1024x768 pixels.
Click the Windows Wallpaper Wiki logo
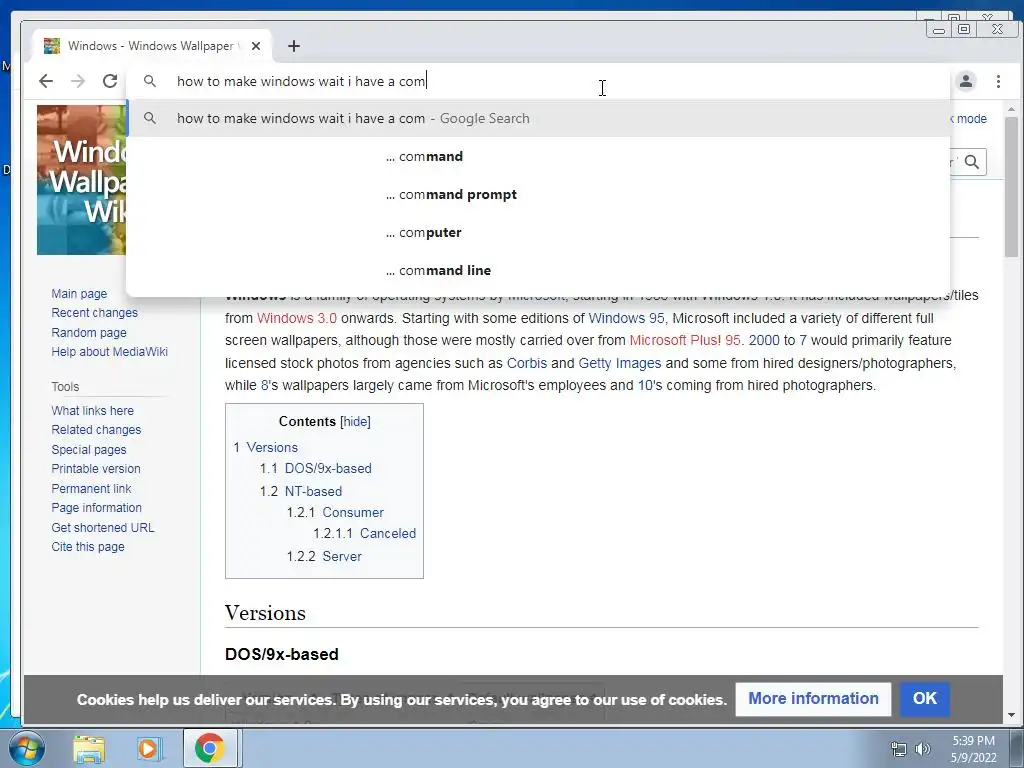[x=82, y=180]
